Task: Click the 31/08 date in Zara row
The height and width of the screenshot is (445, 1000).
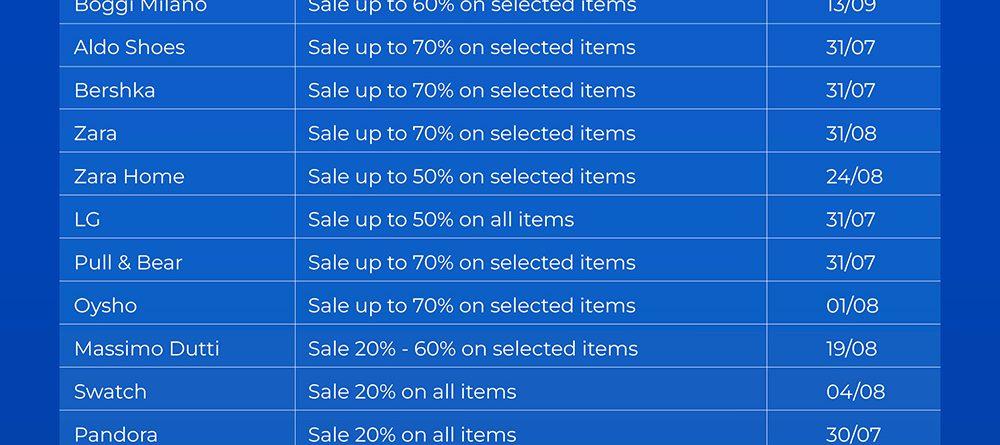Action: (x=851, y=133)
